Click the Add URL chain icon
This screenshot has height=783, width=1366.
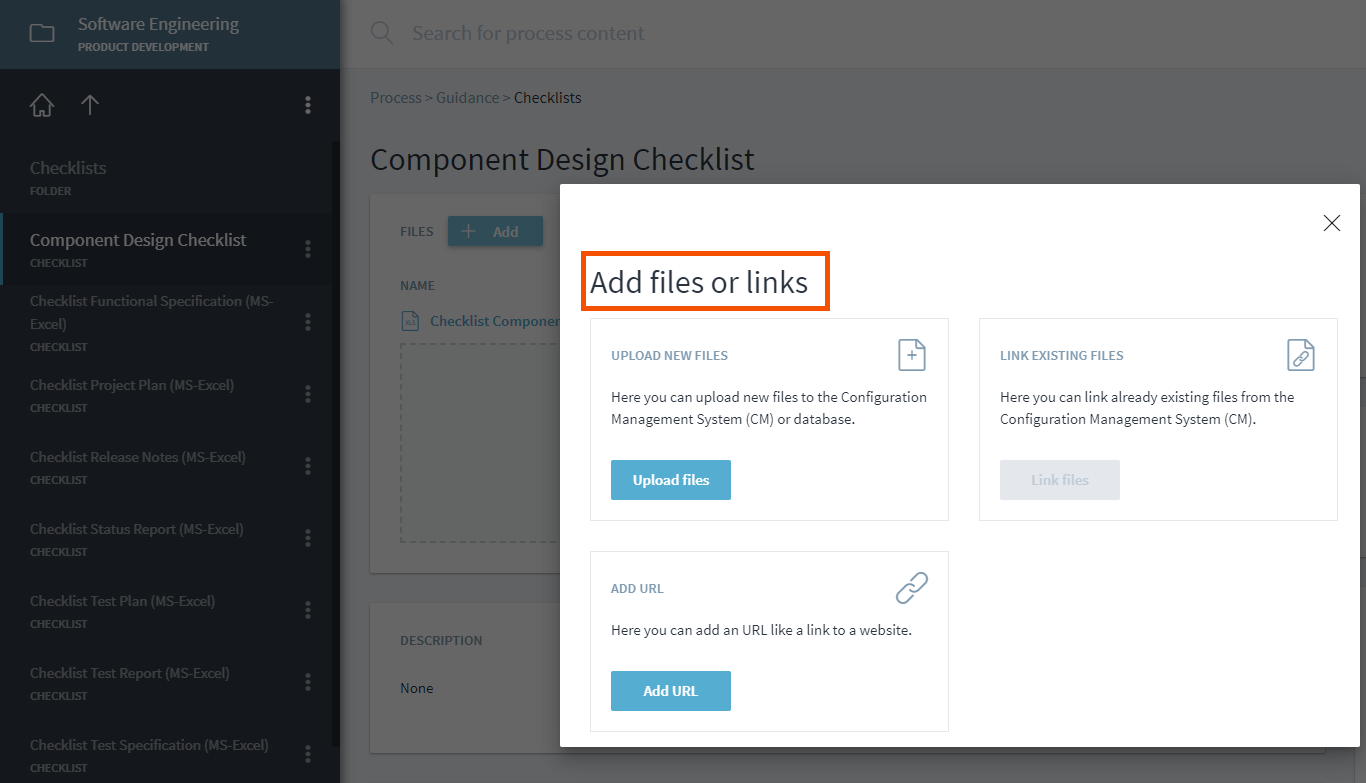pos(911,588)
